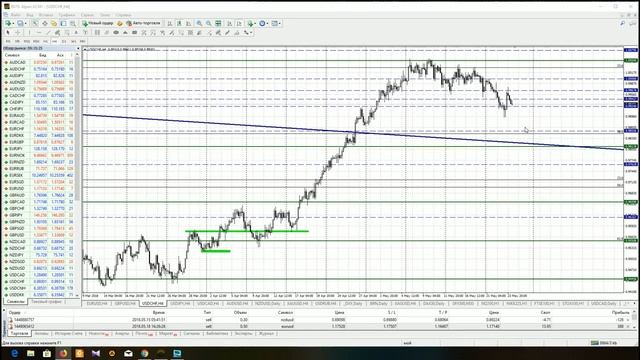The height and width of the screenshot is (360, 640).
Task: Open the Графики menu
Action: click(67, 15)
